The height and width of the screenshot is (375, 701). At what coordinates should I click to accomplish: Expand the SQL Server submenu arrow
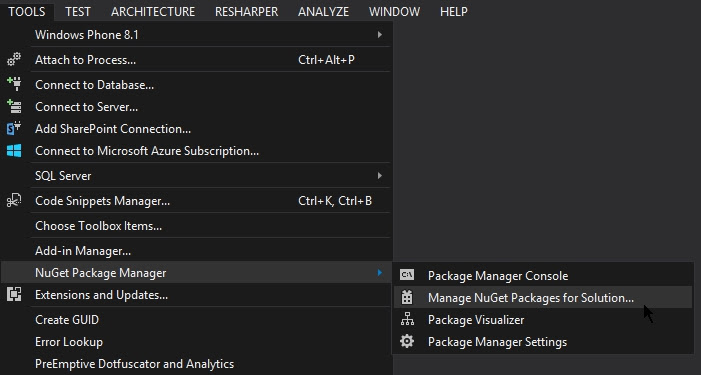380,176
